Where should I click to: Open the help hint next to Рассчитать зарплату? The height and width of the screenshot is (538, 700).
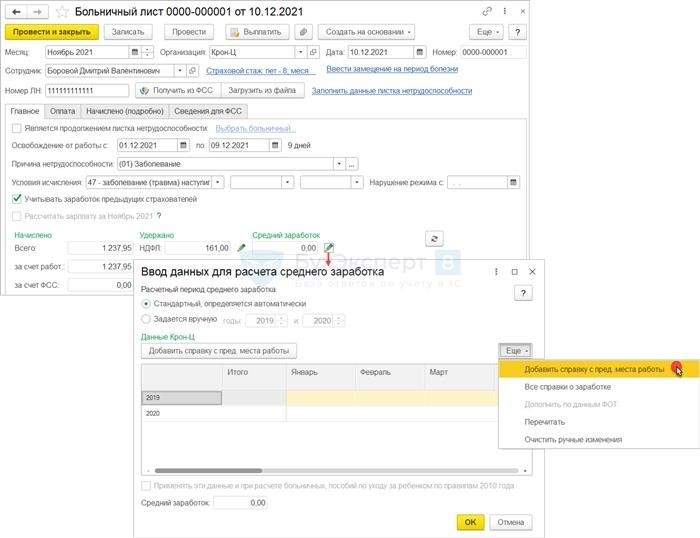(x=159, y=216)
